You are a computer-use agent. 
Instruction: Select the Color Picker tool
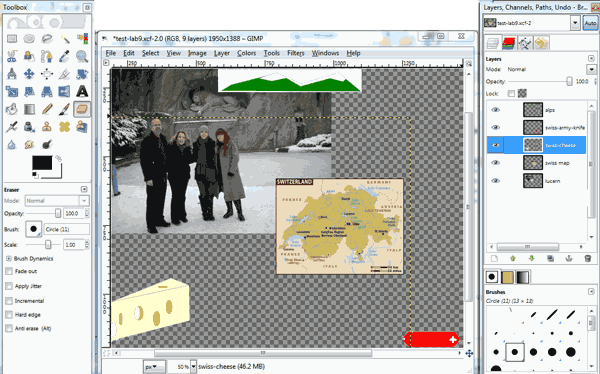(x=64, y=56)
